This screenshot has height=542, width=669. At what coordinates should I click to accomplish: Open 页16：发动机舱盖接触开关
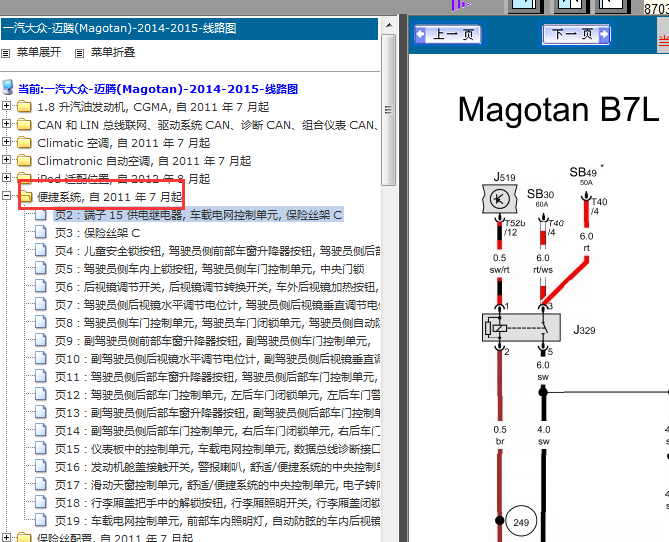217,467
